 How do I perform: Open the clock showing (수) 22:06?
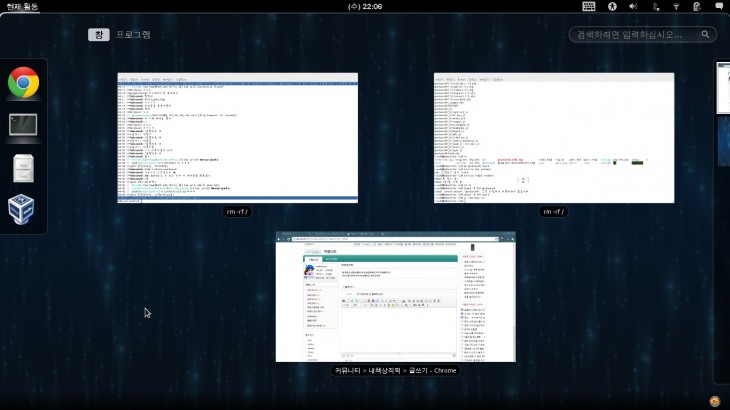(x=365, y=6)
